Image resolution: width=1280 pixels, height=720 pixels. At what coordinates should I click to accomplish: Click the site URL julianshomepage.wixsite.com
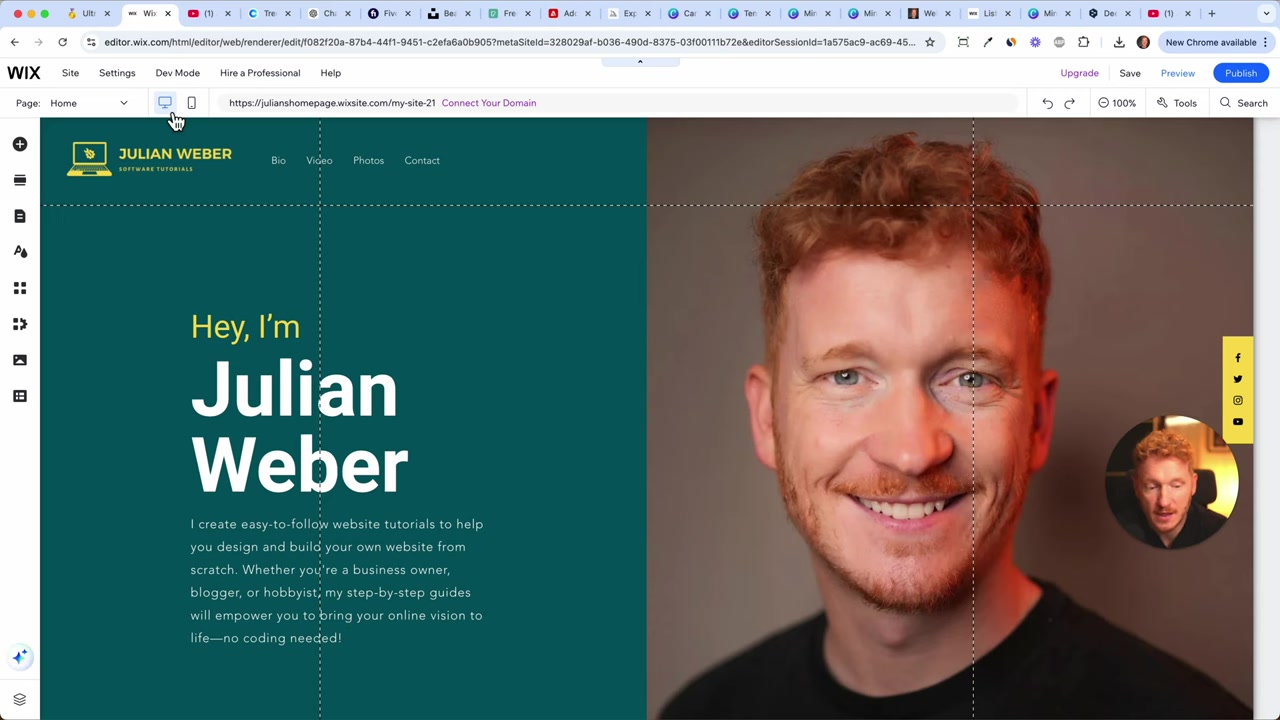tap(332, 103)
